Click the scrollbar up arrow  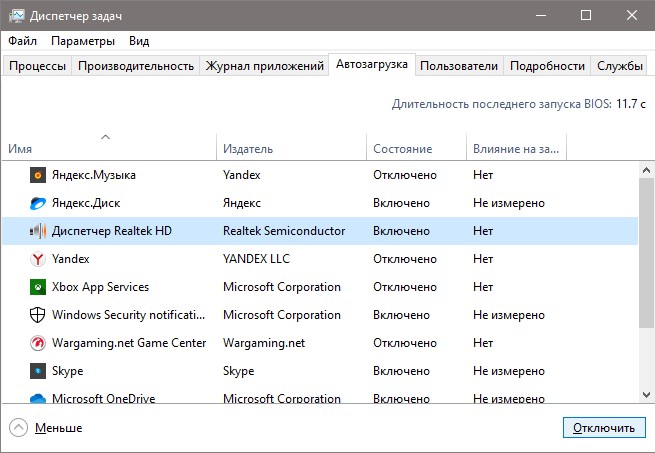point(646,170)
